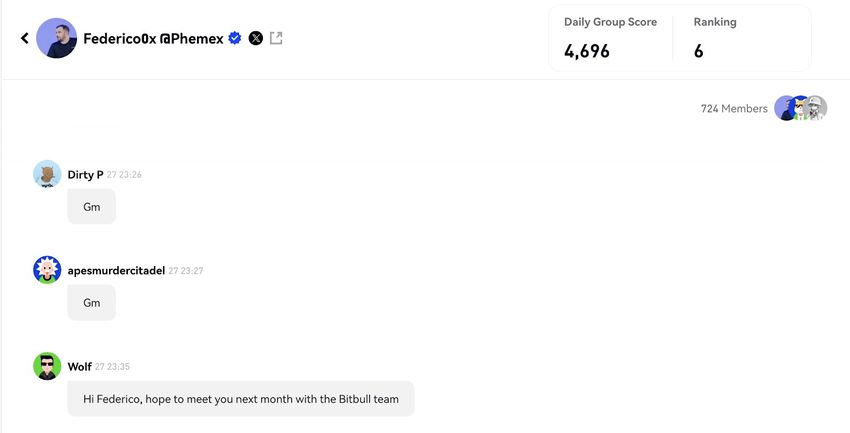Screen dimensions: 850x433
Task: Click Wolf's message about Bitbull team
Action: [x=241, y=399]
